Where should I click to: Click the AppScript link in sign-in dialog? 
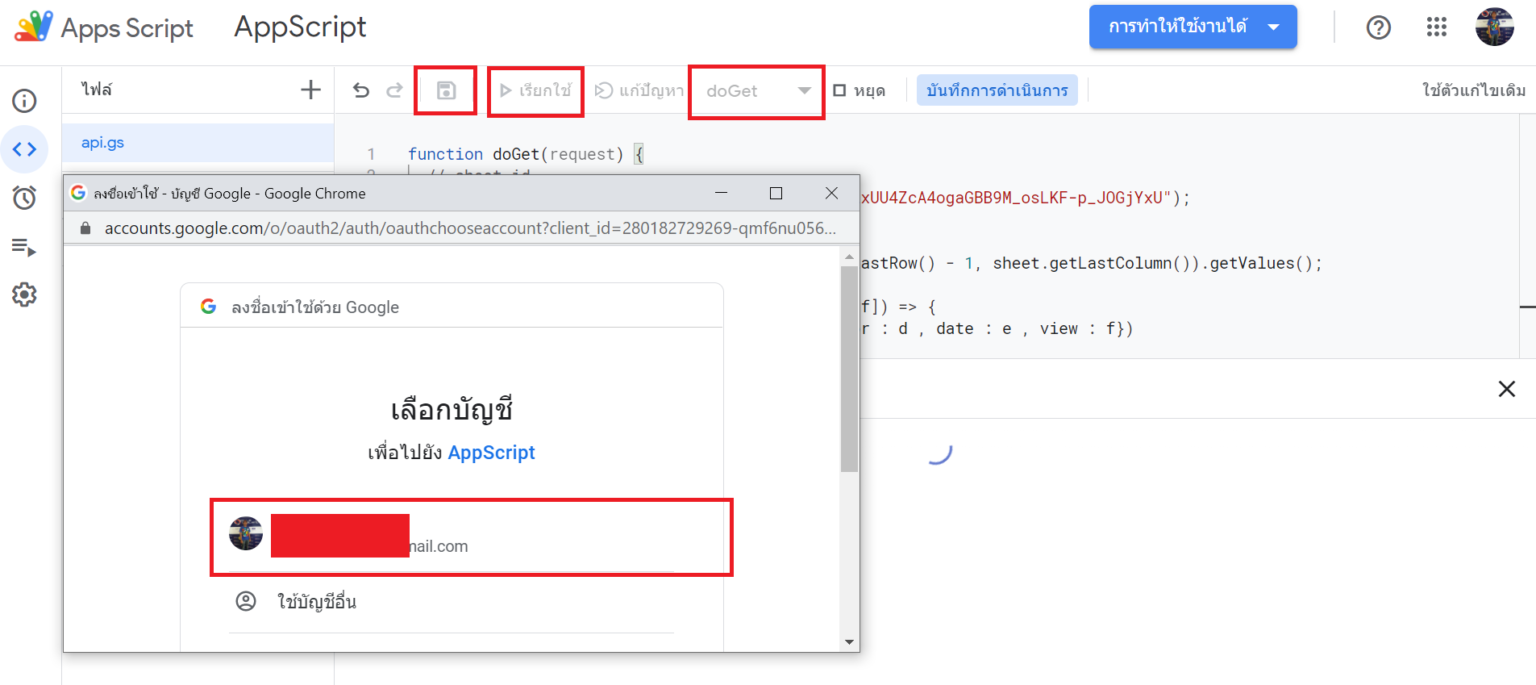coord(491,453)
